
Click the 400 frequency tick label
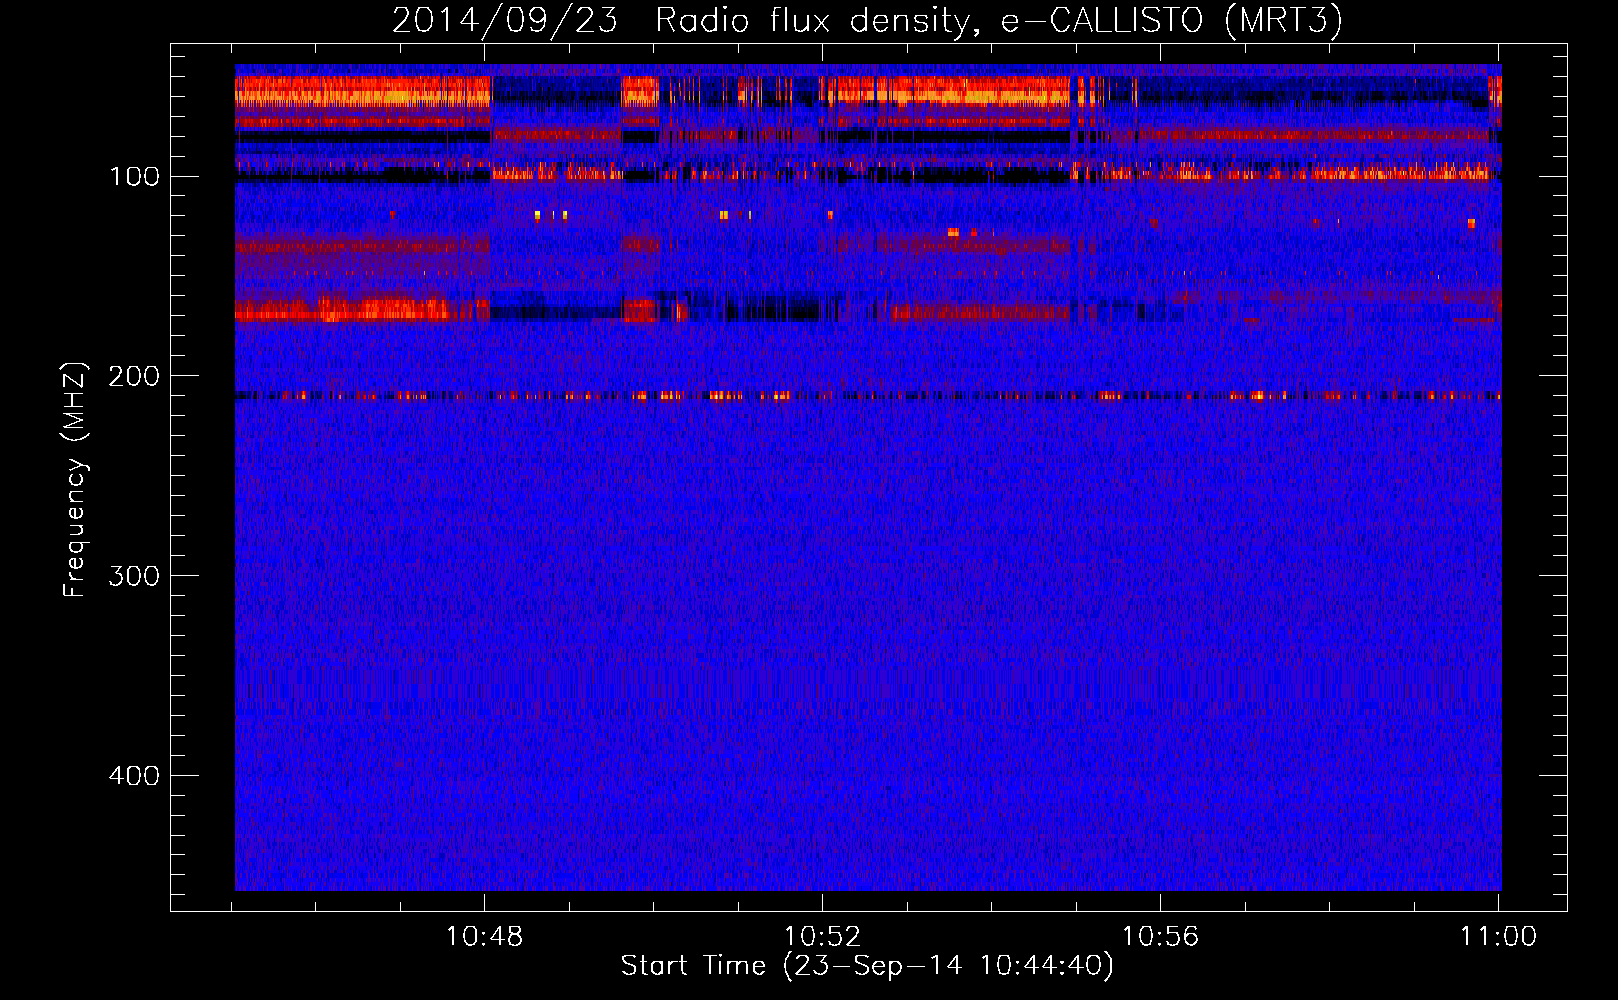pos(134,776)
